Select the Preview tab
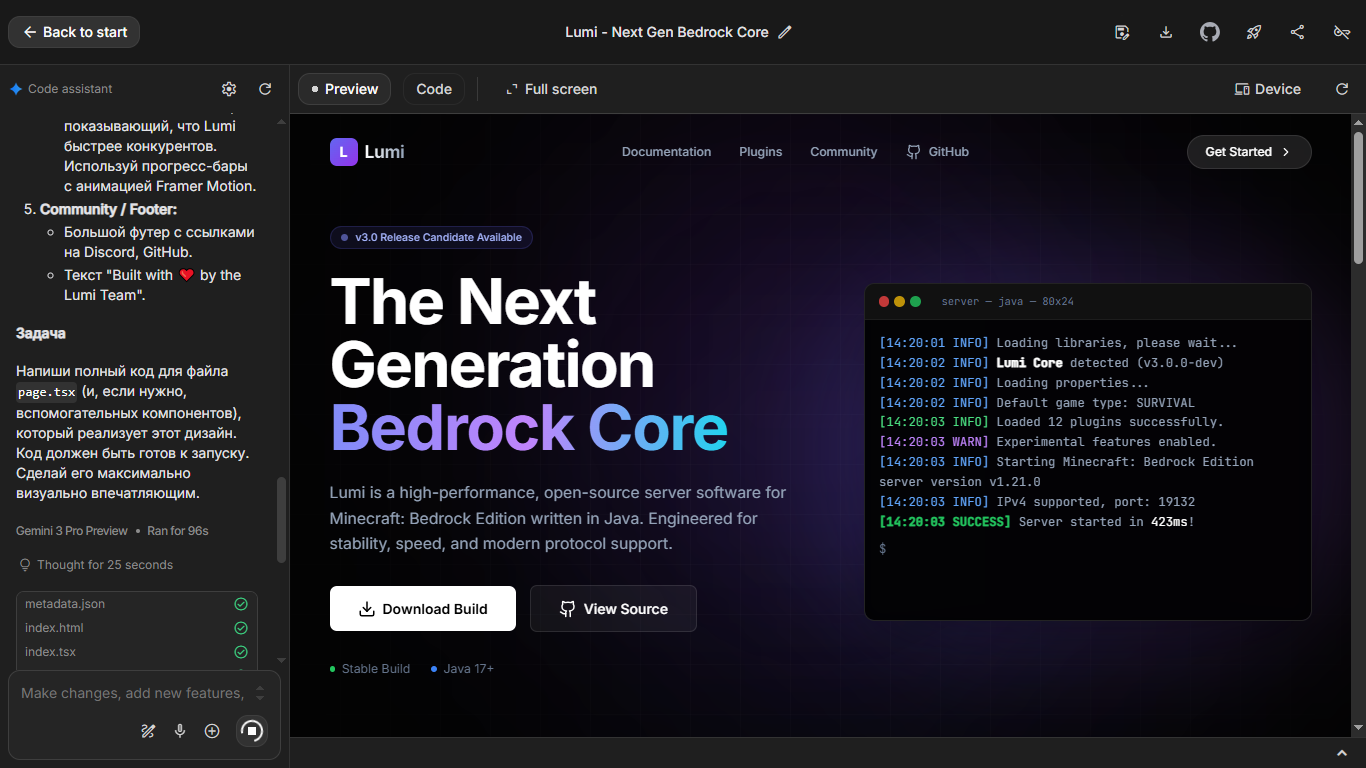The height and width of the screenshot is (768, 1366). point(344,89)
